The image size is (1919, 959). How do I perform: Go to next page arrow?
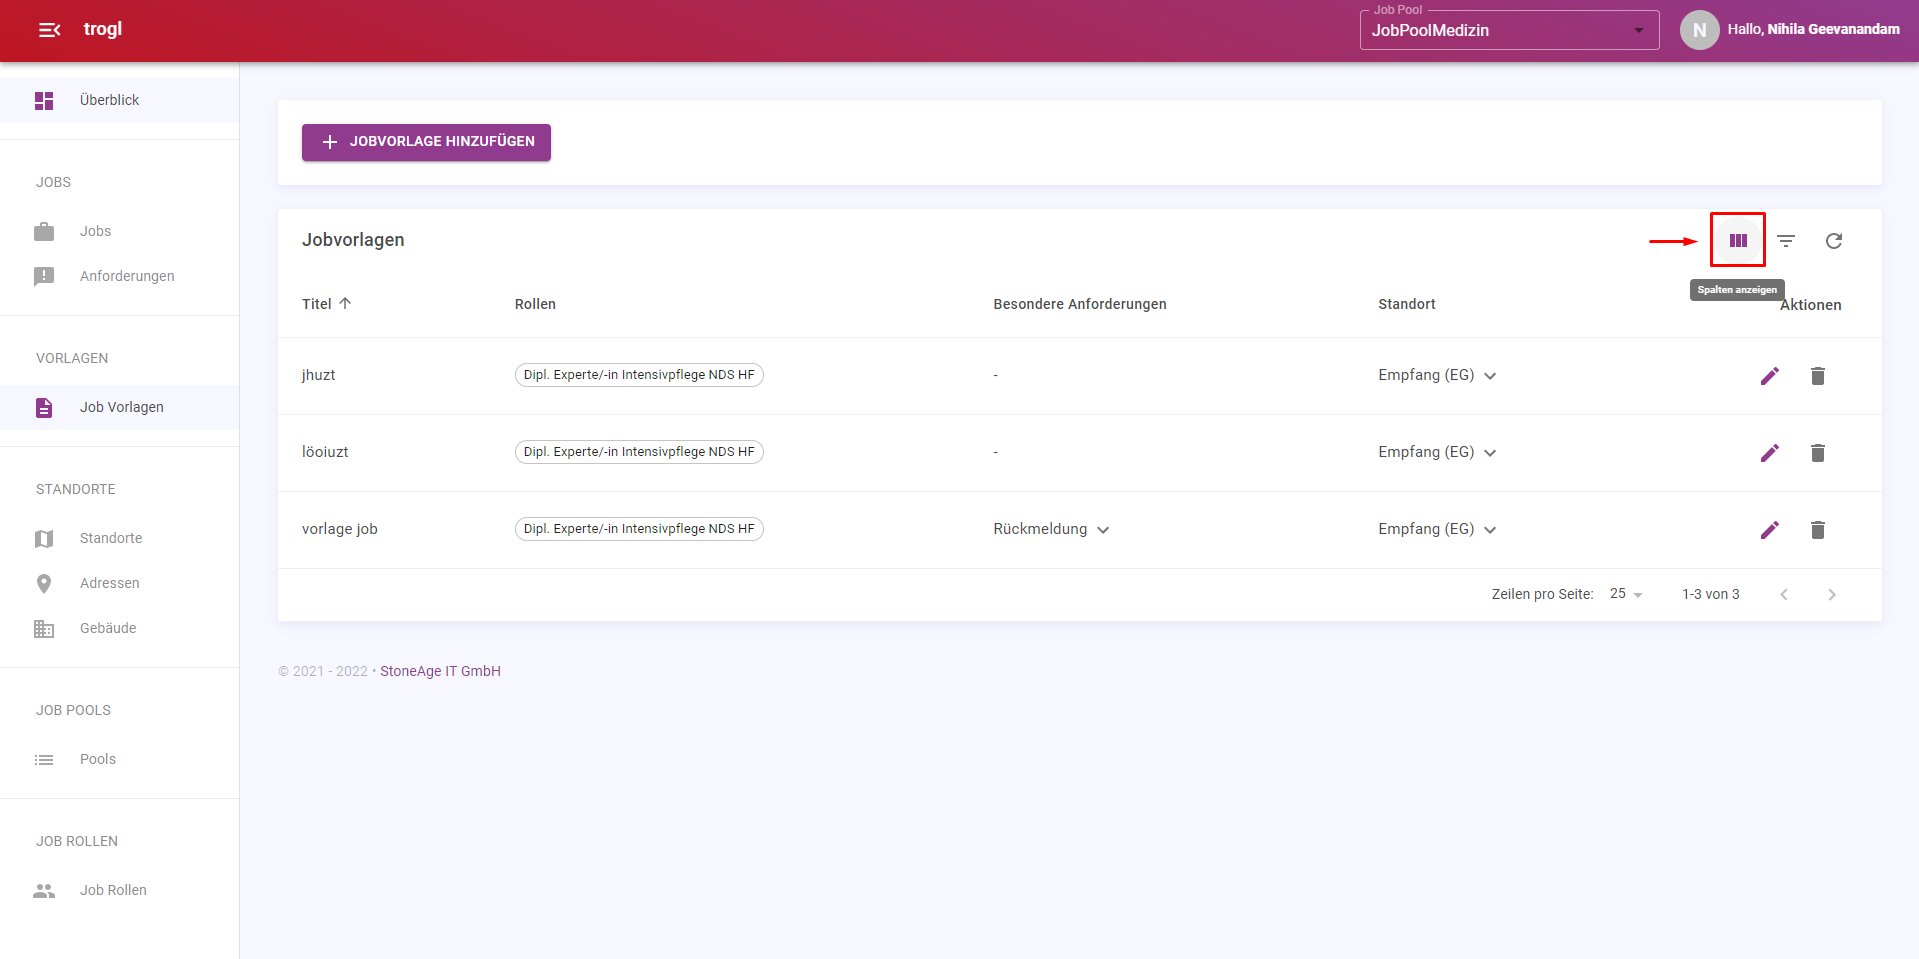coord(1832,595)
